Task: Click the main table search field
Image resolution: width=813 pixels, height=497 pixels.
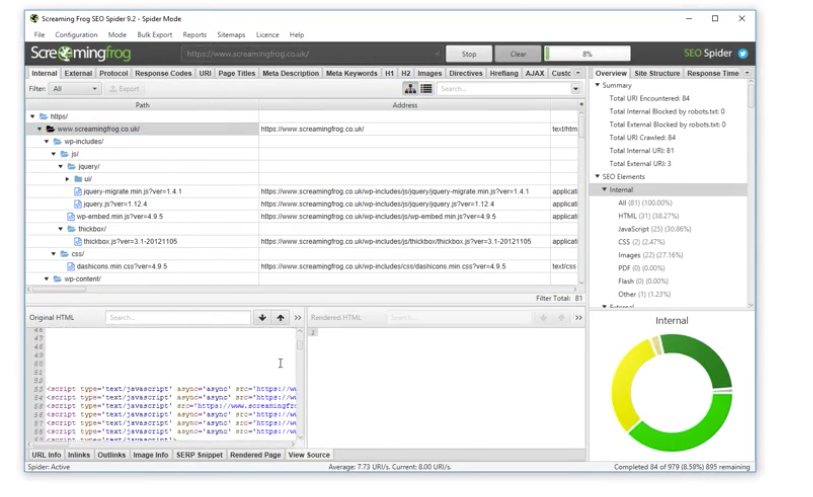Action: (x=504, y=89)
